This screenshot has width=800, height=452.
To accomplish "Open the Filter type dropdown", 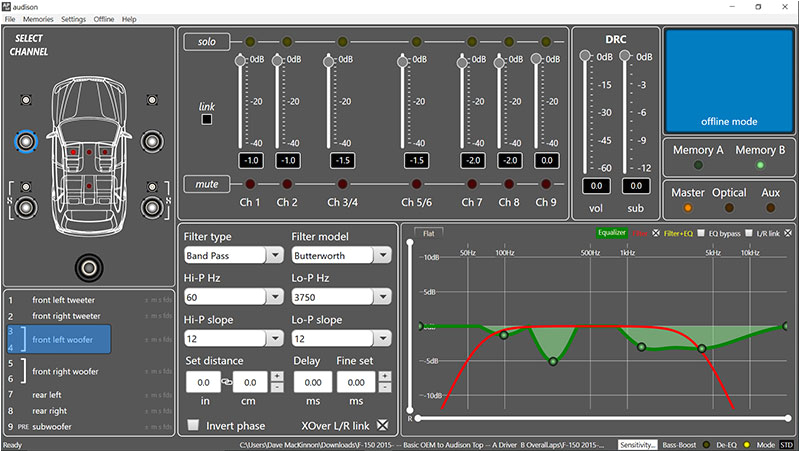I will click(x=232, y=256).
